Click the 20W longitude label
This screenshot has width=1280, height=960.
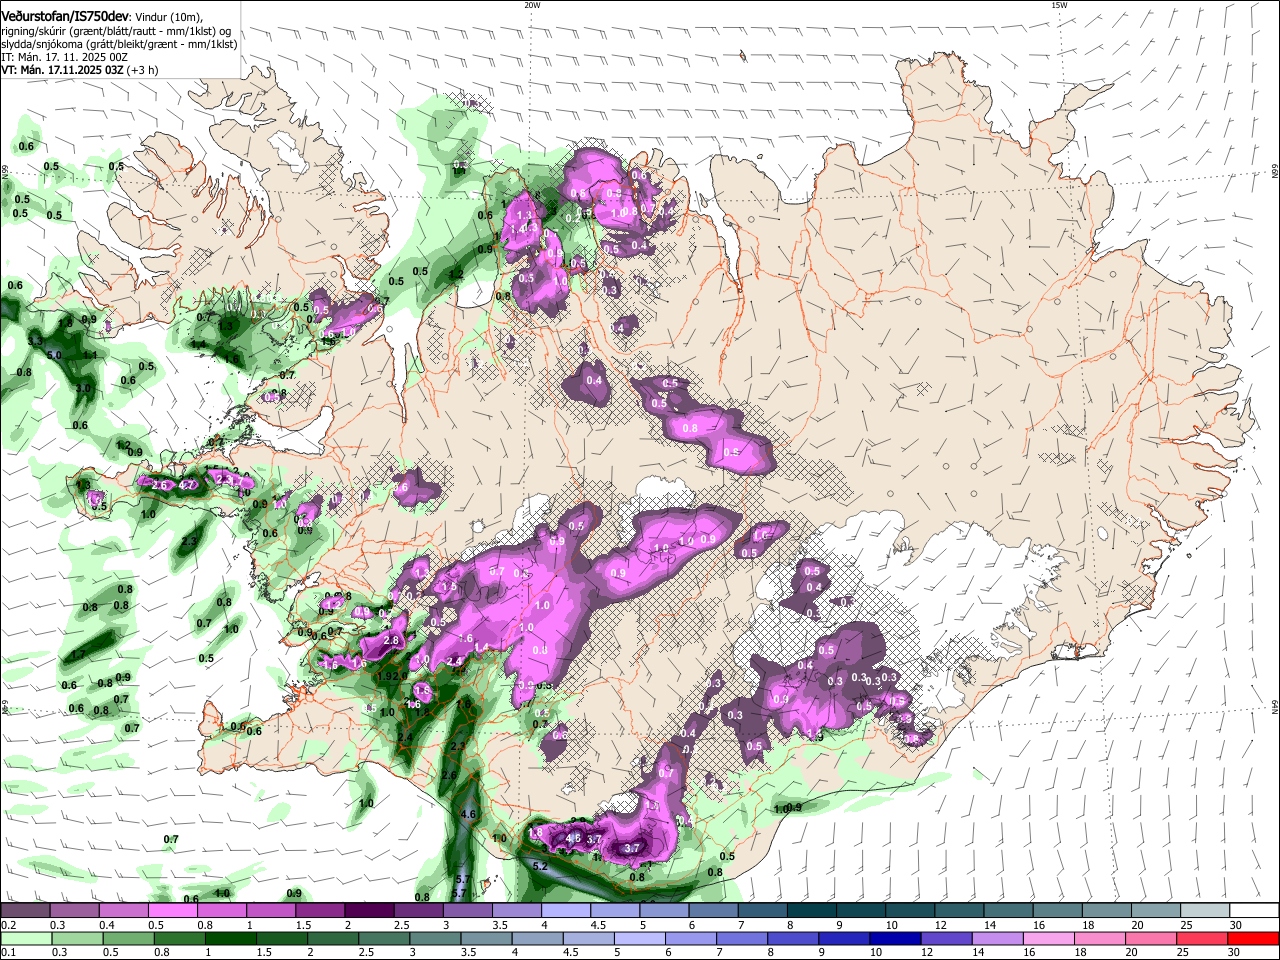[x=532, y=5]
